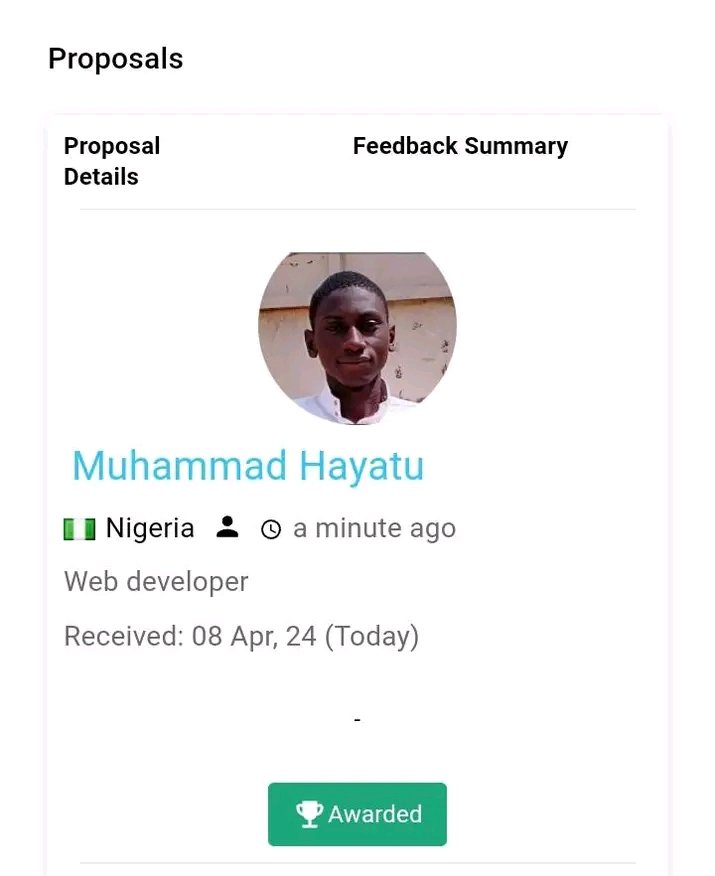Click the "Received:" label
The height and width of the screenshot is (876, 715).
coord(124,635)
